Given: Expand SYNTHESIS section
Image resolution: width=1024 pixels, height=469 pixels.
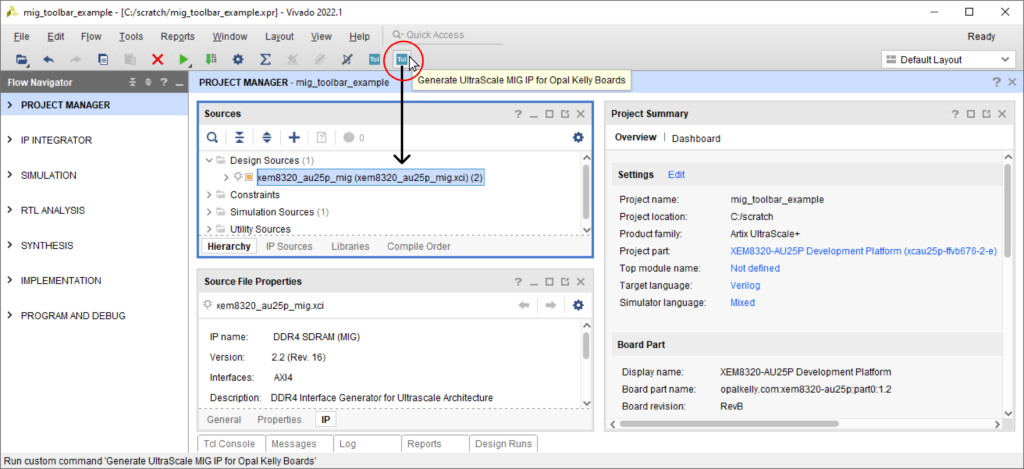Looking at the screenshot, I should tap(10, 246).
